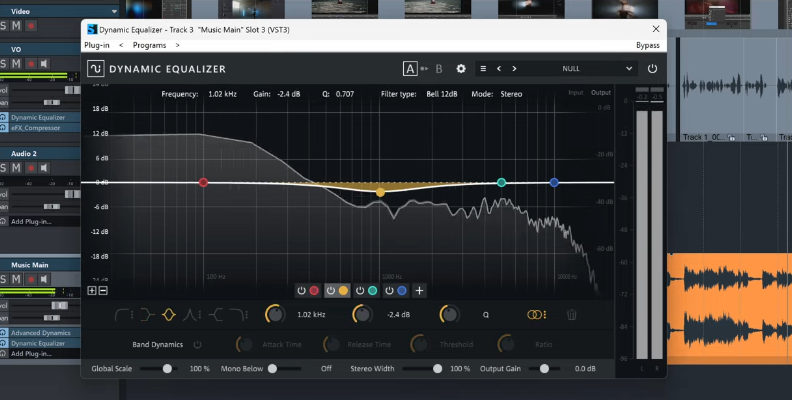This screenshot has width=792, height=400.
Task: Add a new EQ band with plus
Action: coord(420,291)
